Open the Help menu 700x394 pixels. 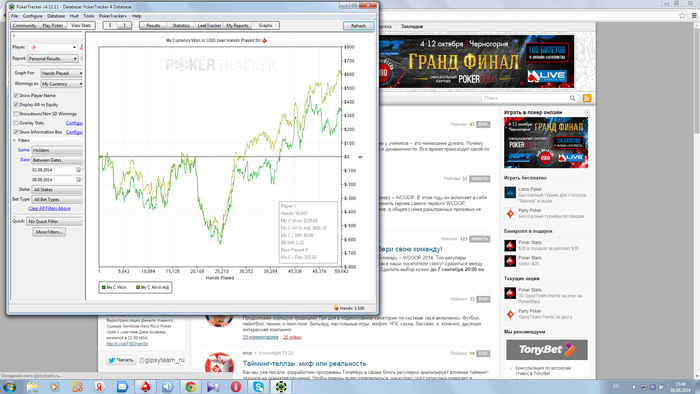137,16
